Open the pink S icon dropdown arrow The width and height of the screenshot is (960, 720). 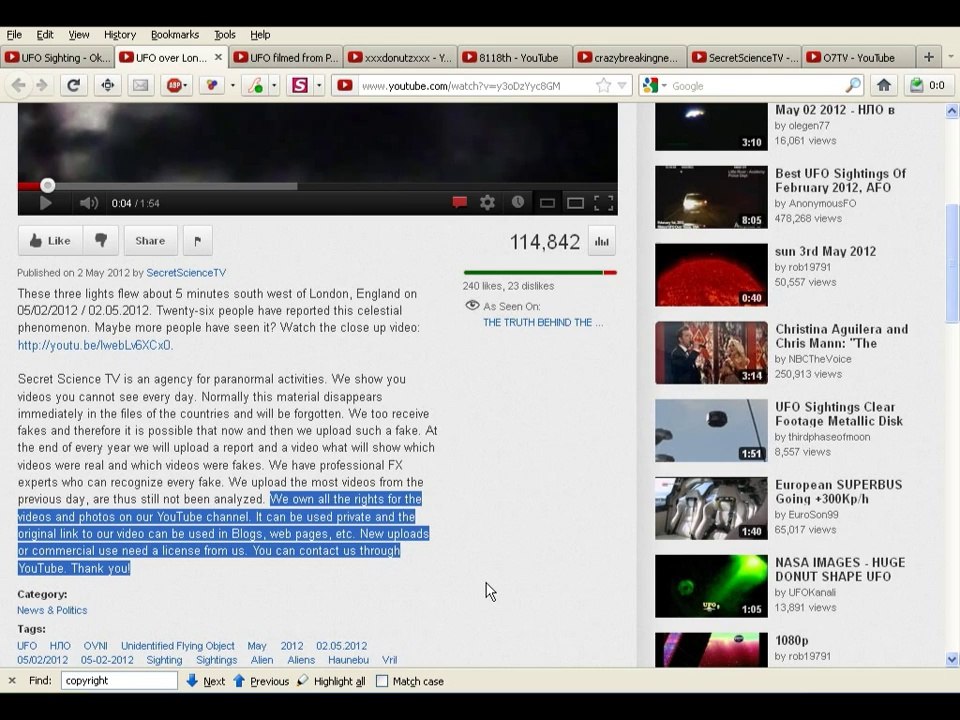click(x=318, y=86)
